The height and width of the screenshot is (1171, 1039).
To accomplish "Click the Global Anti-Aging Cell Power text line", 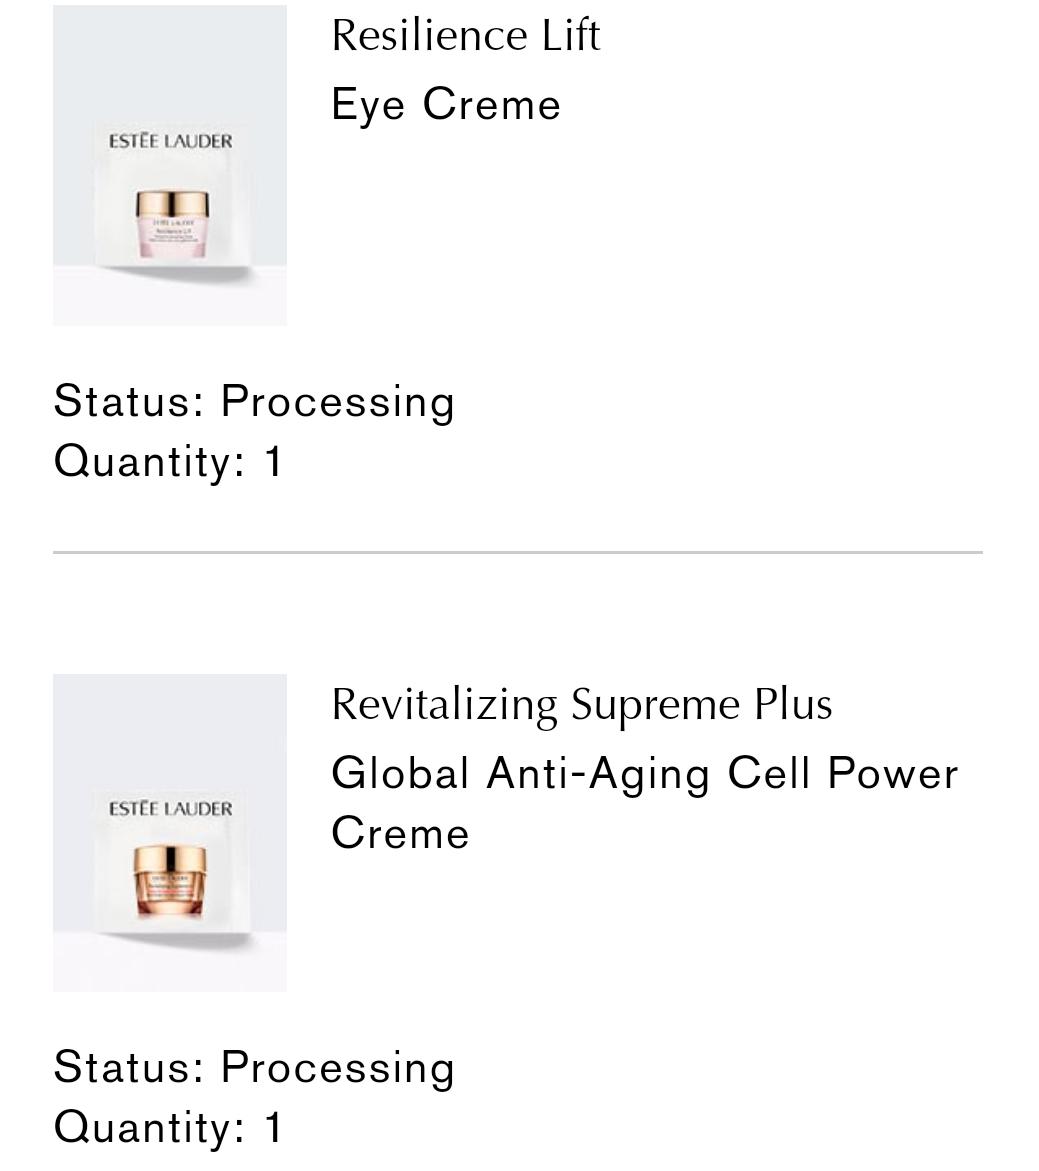I will (644, 774).
